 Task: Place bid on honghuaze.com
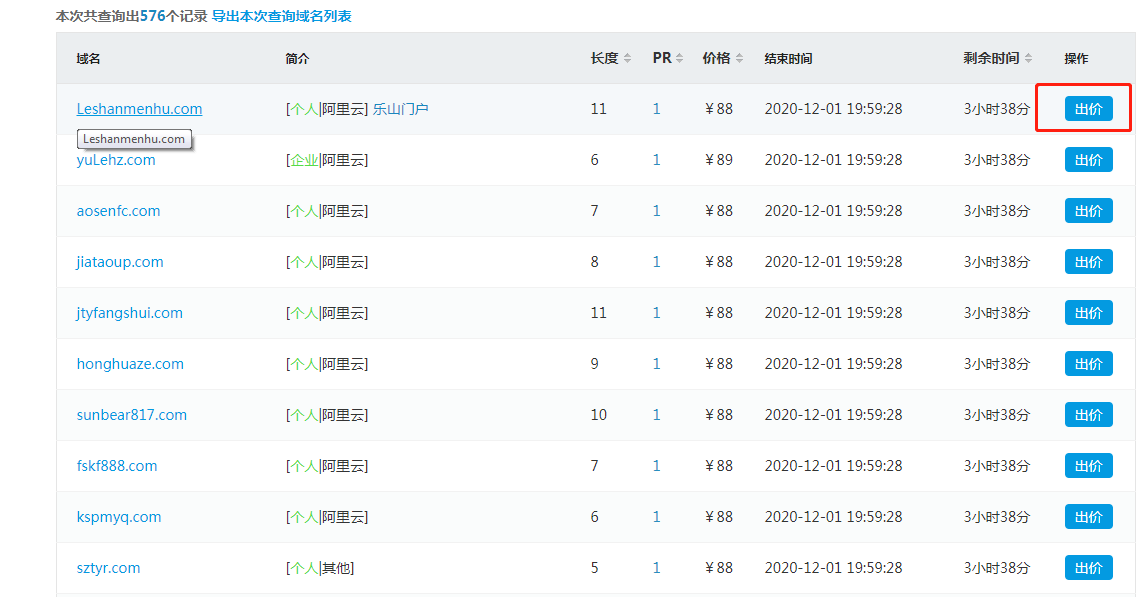(1088, 364)
